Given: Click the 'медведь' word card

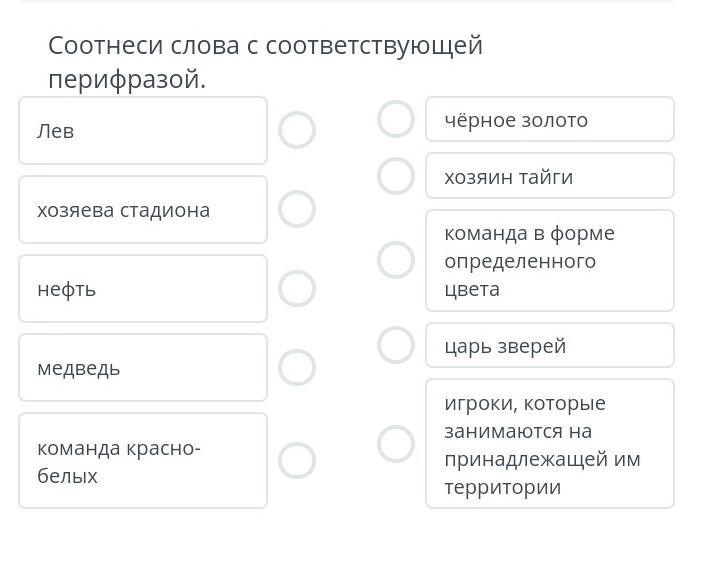Looking at the screenshot, I should pos(143,367).
